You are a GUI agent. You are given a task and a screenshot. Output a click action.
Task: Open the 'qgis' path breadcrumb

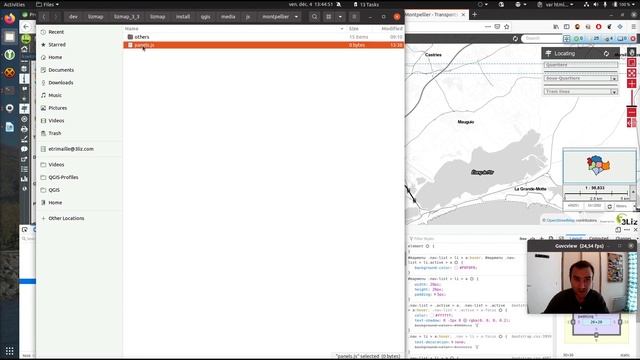pyautogui.click(x=205, y=17)
